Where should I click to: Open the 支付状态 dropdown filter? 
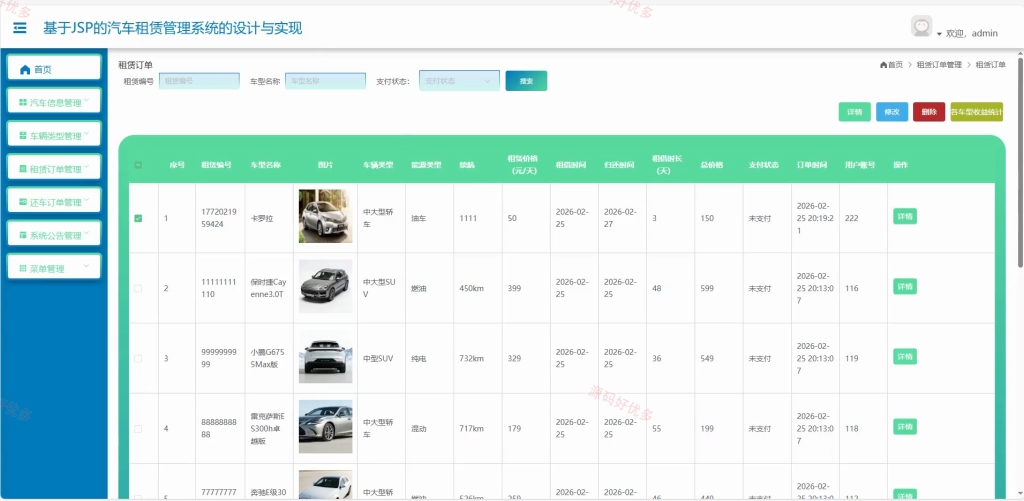coord(459,81)
